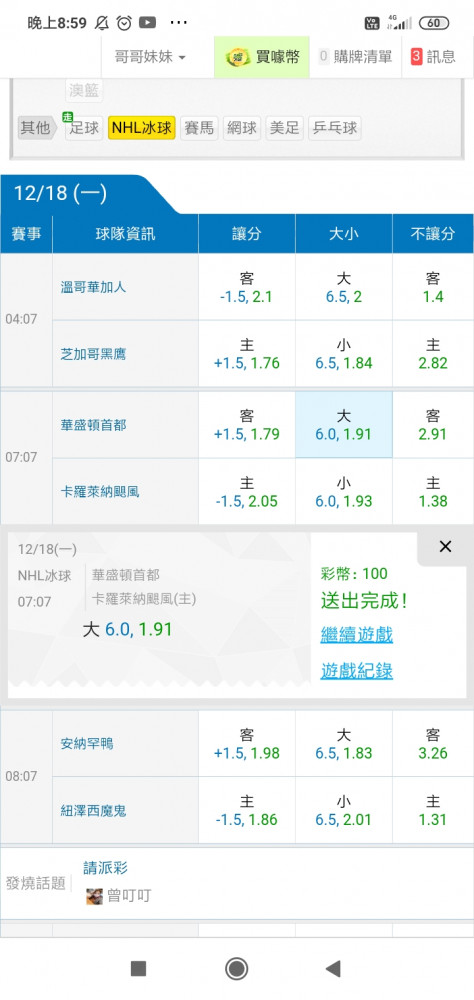Click the 繼續遊戲 link

356,635
